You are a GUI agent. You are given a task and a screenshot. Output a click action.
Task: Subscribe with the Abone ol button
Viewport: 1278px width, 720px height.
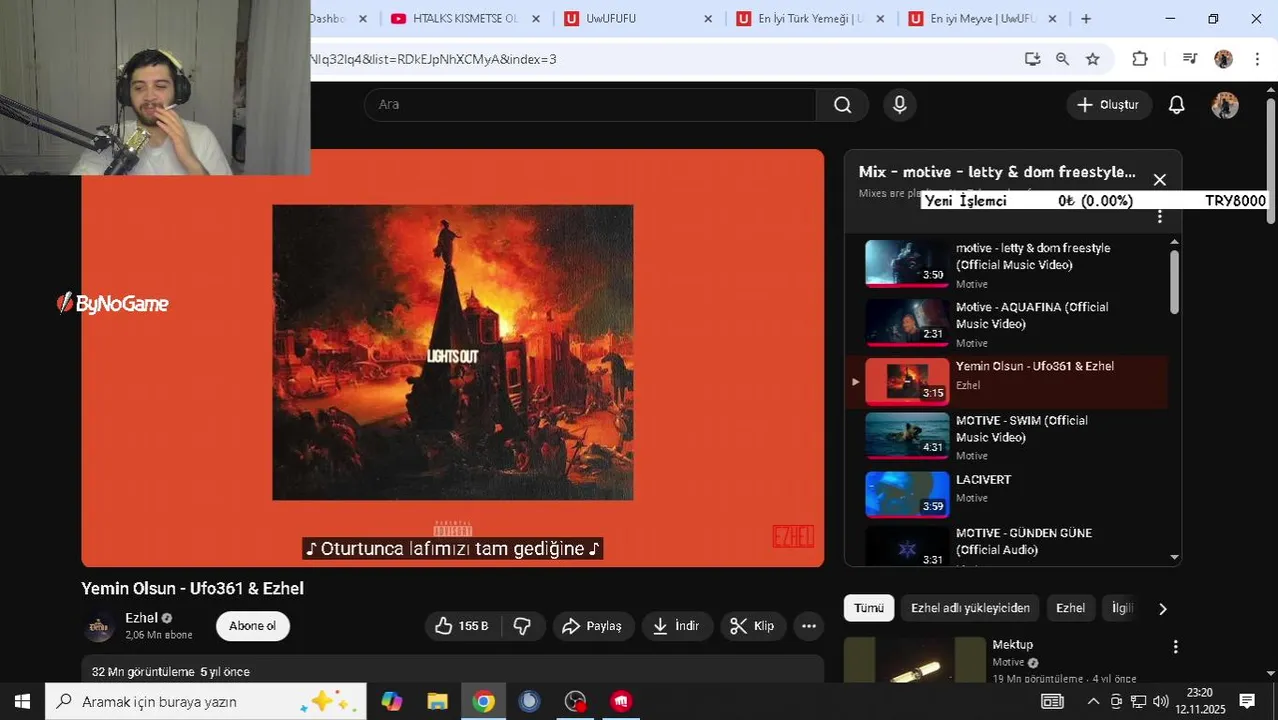pyautogui.click(x=252, y=626)
